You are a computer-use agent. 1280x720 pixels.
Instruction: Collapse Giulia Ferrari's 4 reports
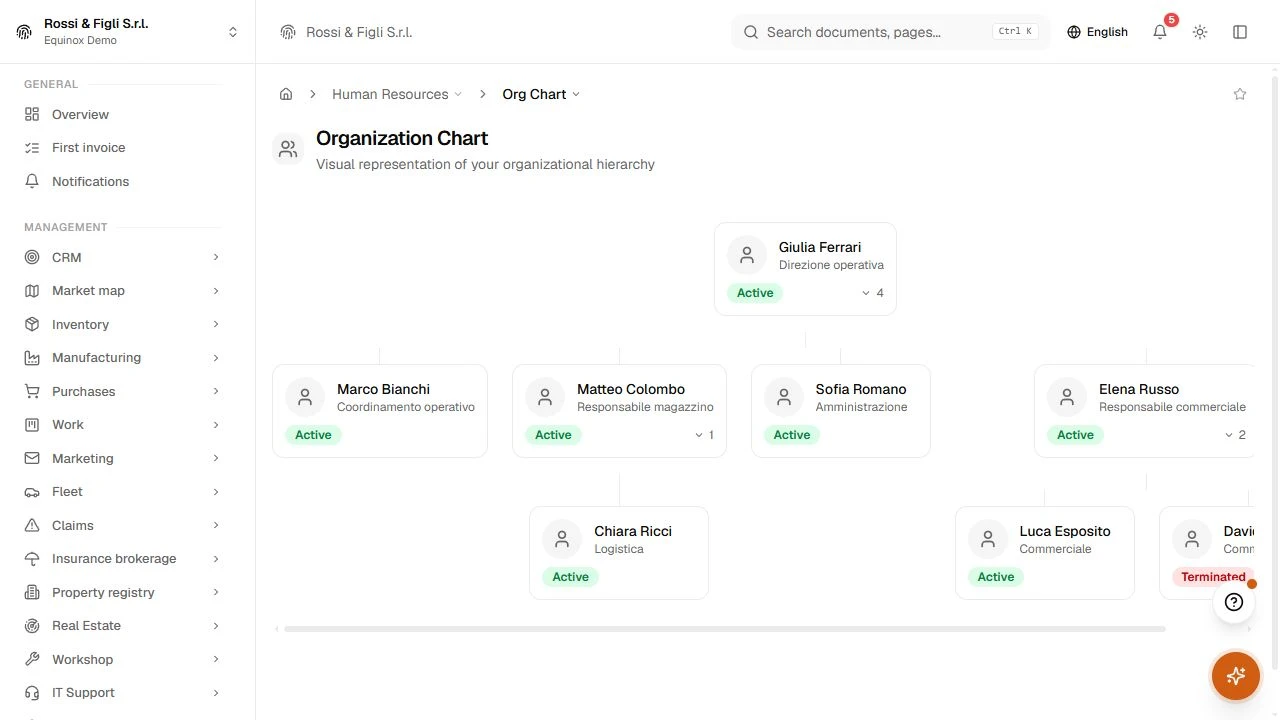pyautogui.click(x=873, y=293)
